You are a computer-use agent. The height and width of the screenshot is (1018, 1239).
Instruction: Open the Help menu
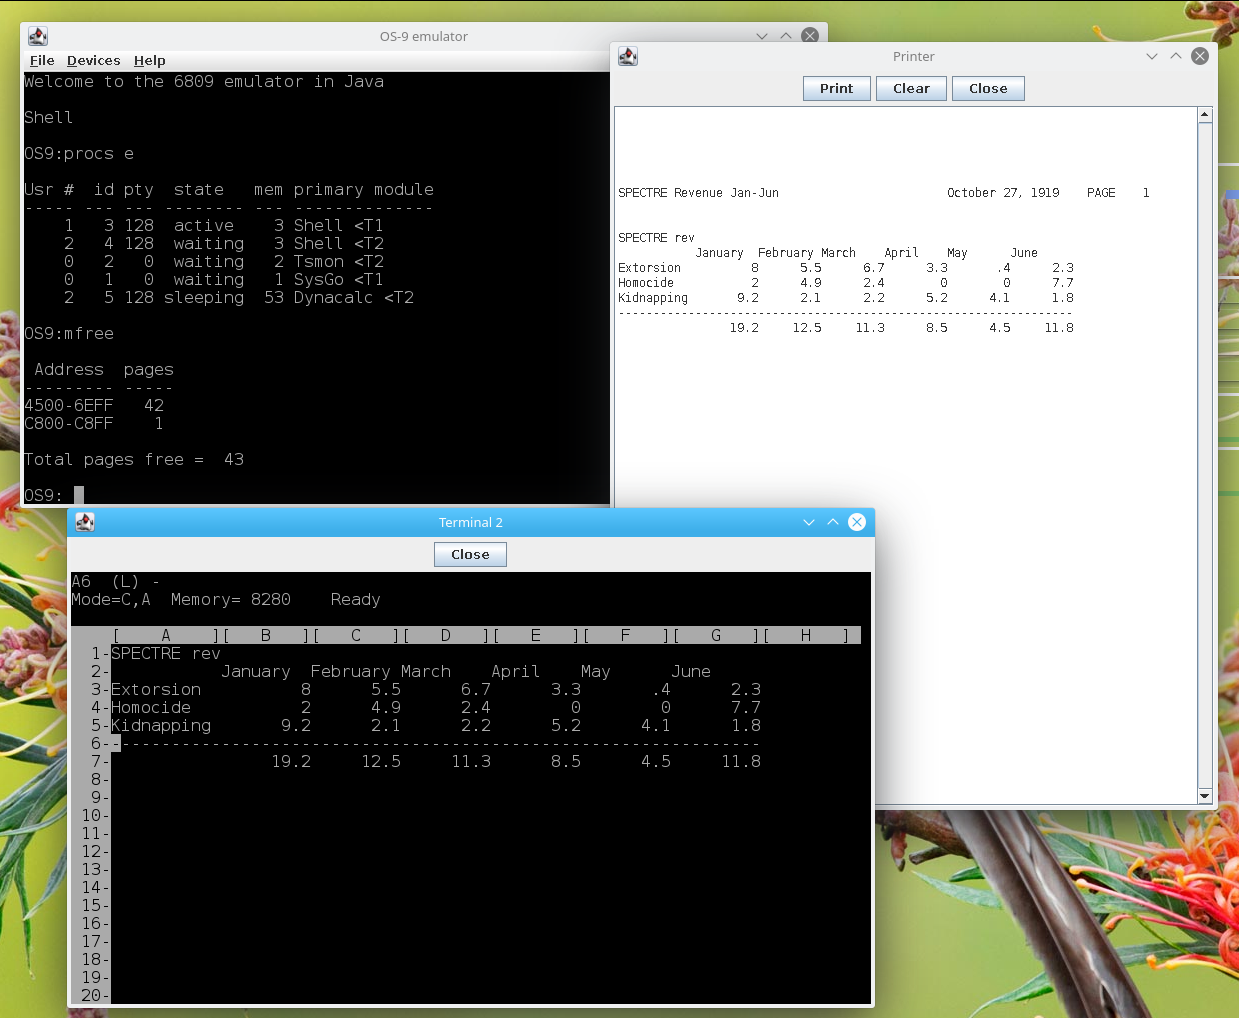click(149, 60)
